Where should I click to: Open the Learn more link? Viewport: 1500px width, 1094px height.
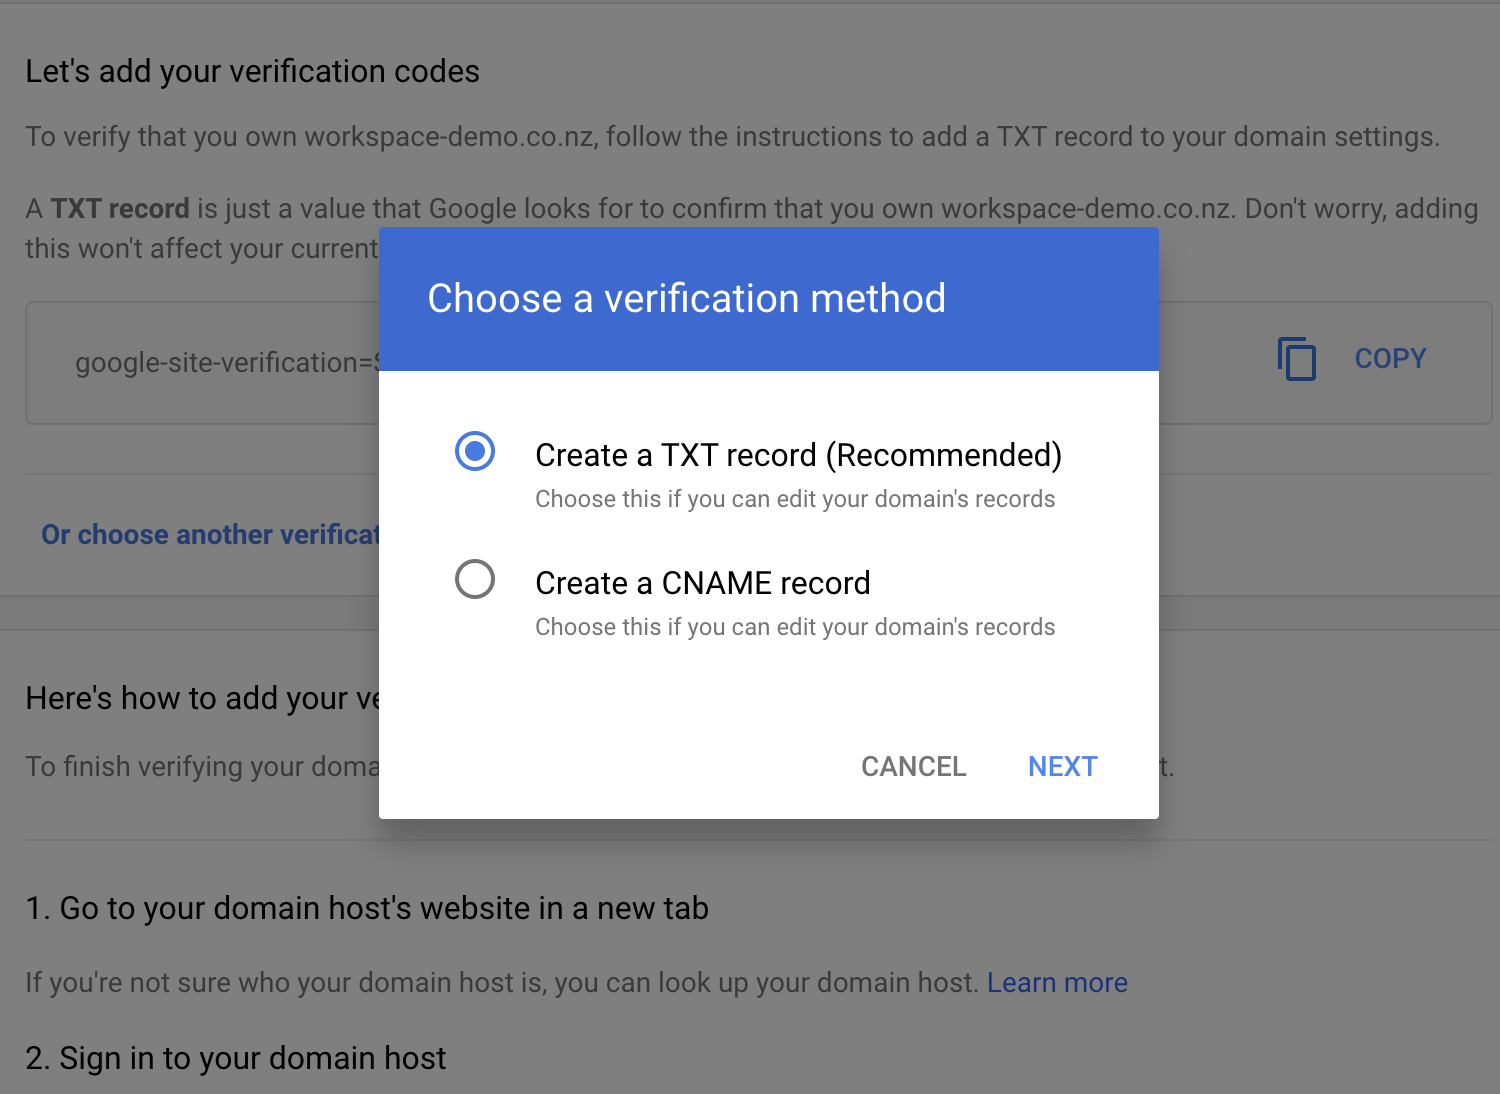pos(1057,983)
